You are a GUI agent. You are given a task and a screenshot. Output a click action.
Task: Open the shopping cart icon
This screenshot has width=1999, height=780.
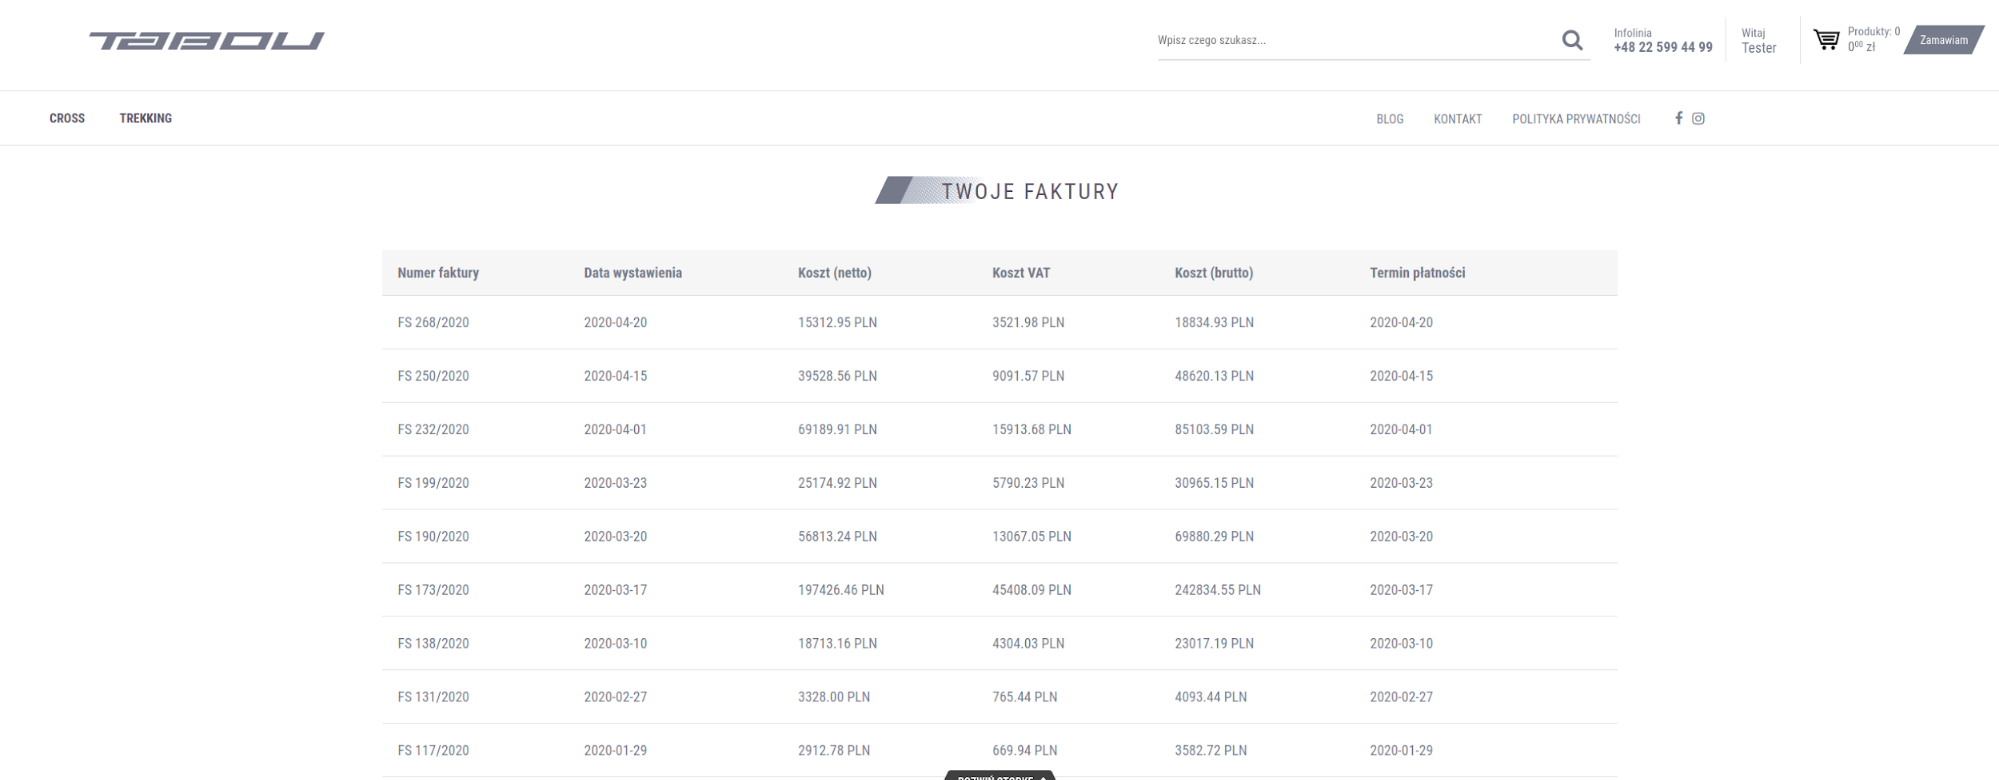click(x=1826, y=40)
